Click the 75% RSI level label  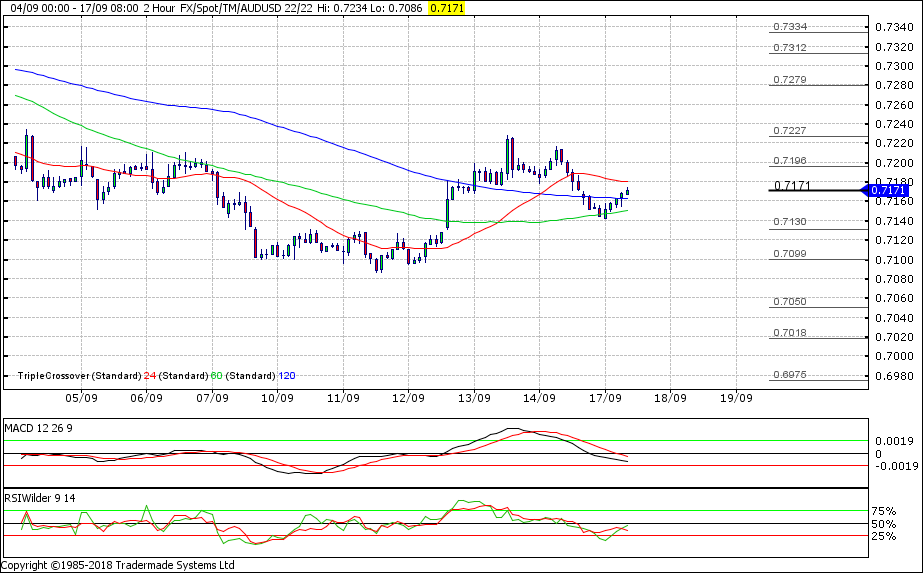pos(886,511)
